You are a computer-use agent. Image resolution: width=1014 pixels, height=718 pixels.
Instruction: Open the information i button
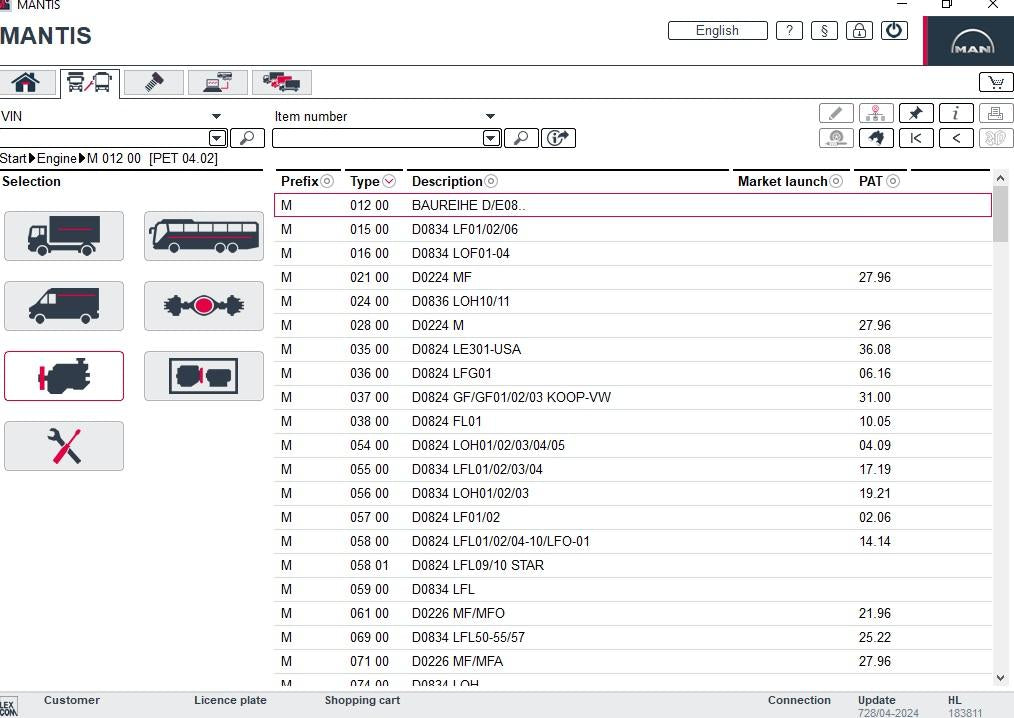(x=956, y=113)
